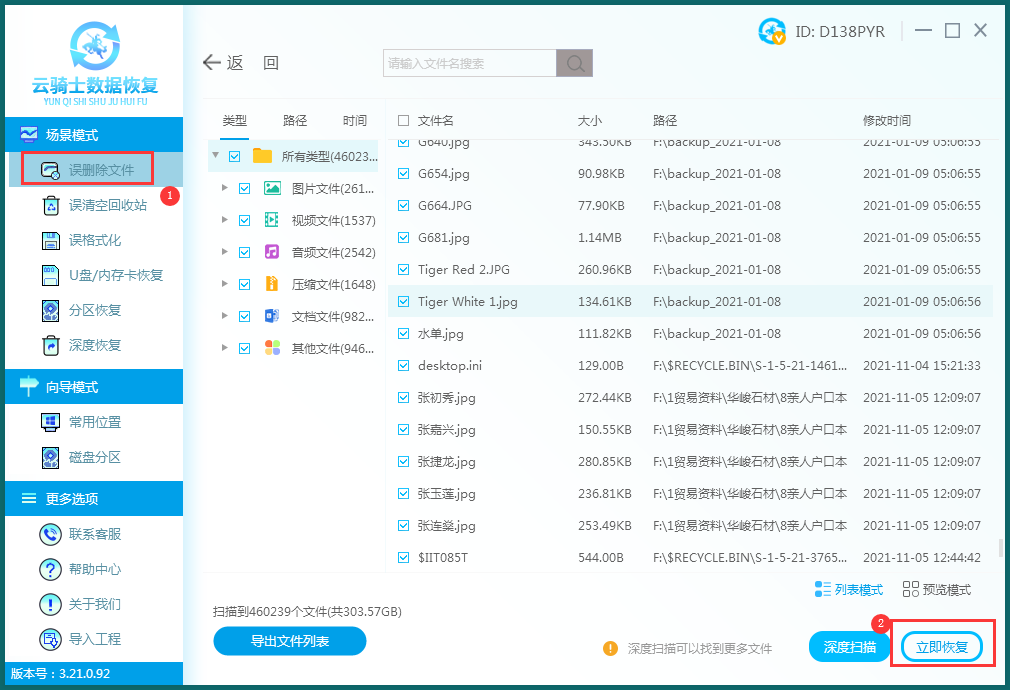
Task: Switch to the 类型 tab
Action: (x=234, y=120)
